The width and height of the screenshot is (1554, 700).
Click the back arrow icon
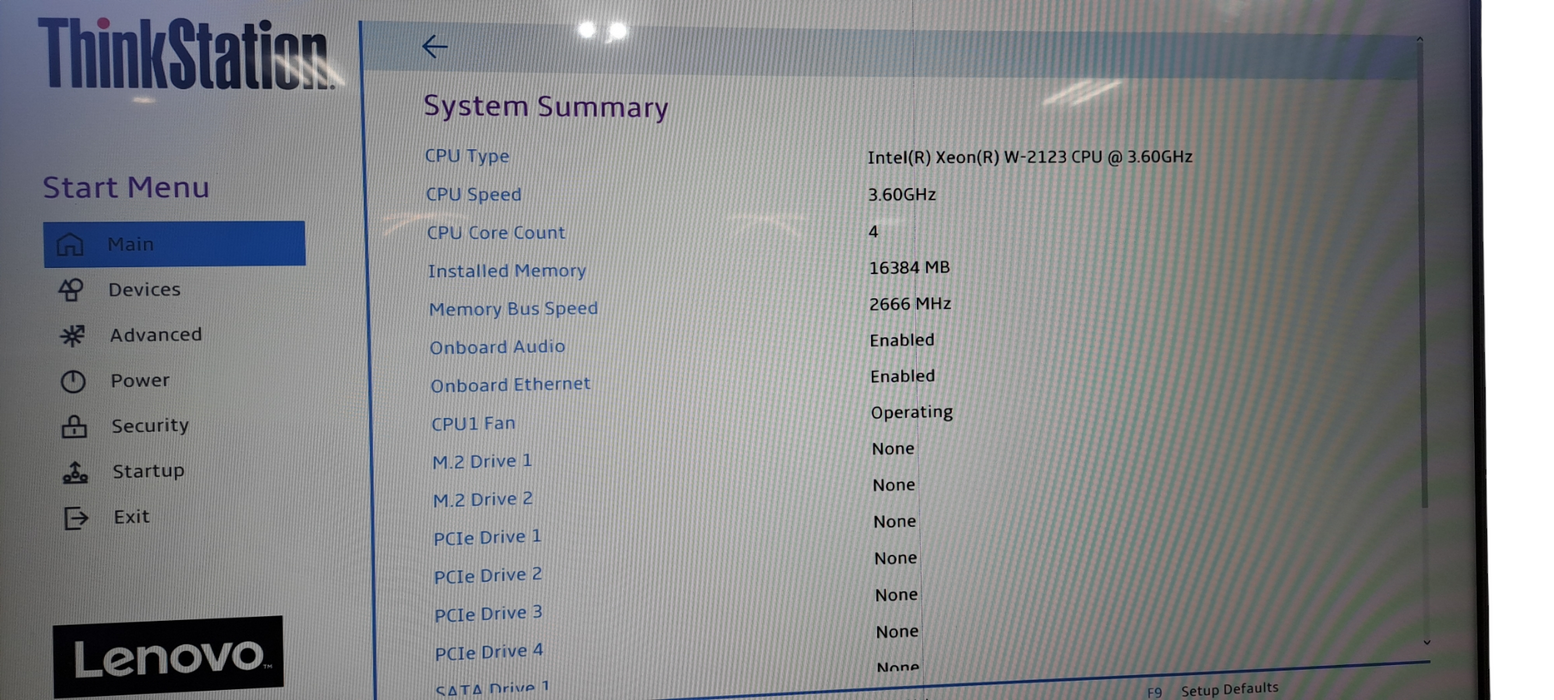434,46
